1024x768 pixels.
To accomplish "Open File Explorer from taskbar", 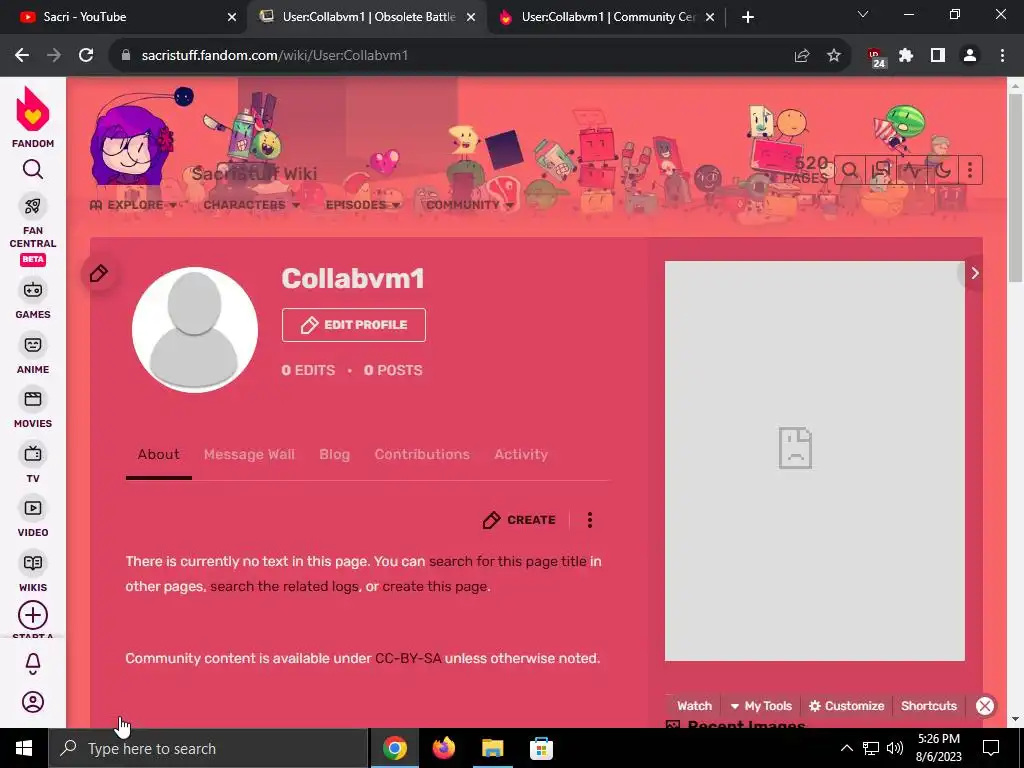I will 492,748.
